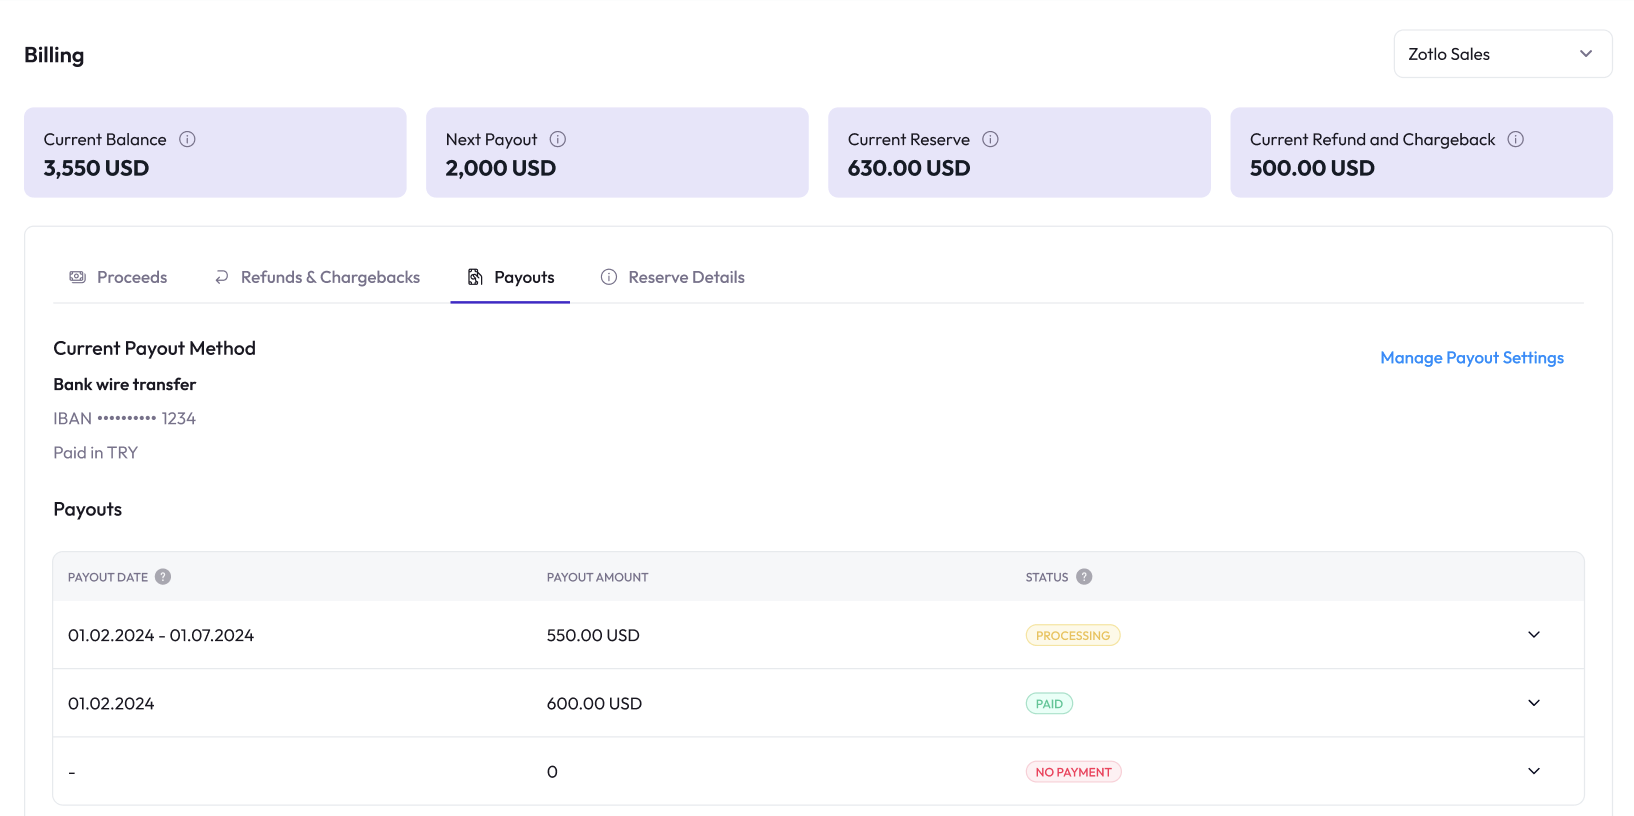Click help icon next to Payout Date header
Image resolution: width=1634 pixels, height=816 pixels.
[x=163, y=577]
